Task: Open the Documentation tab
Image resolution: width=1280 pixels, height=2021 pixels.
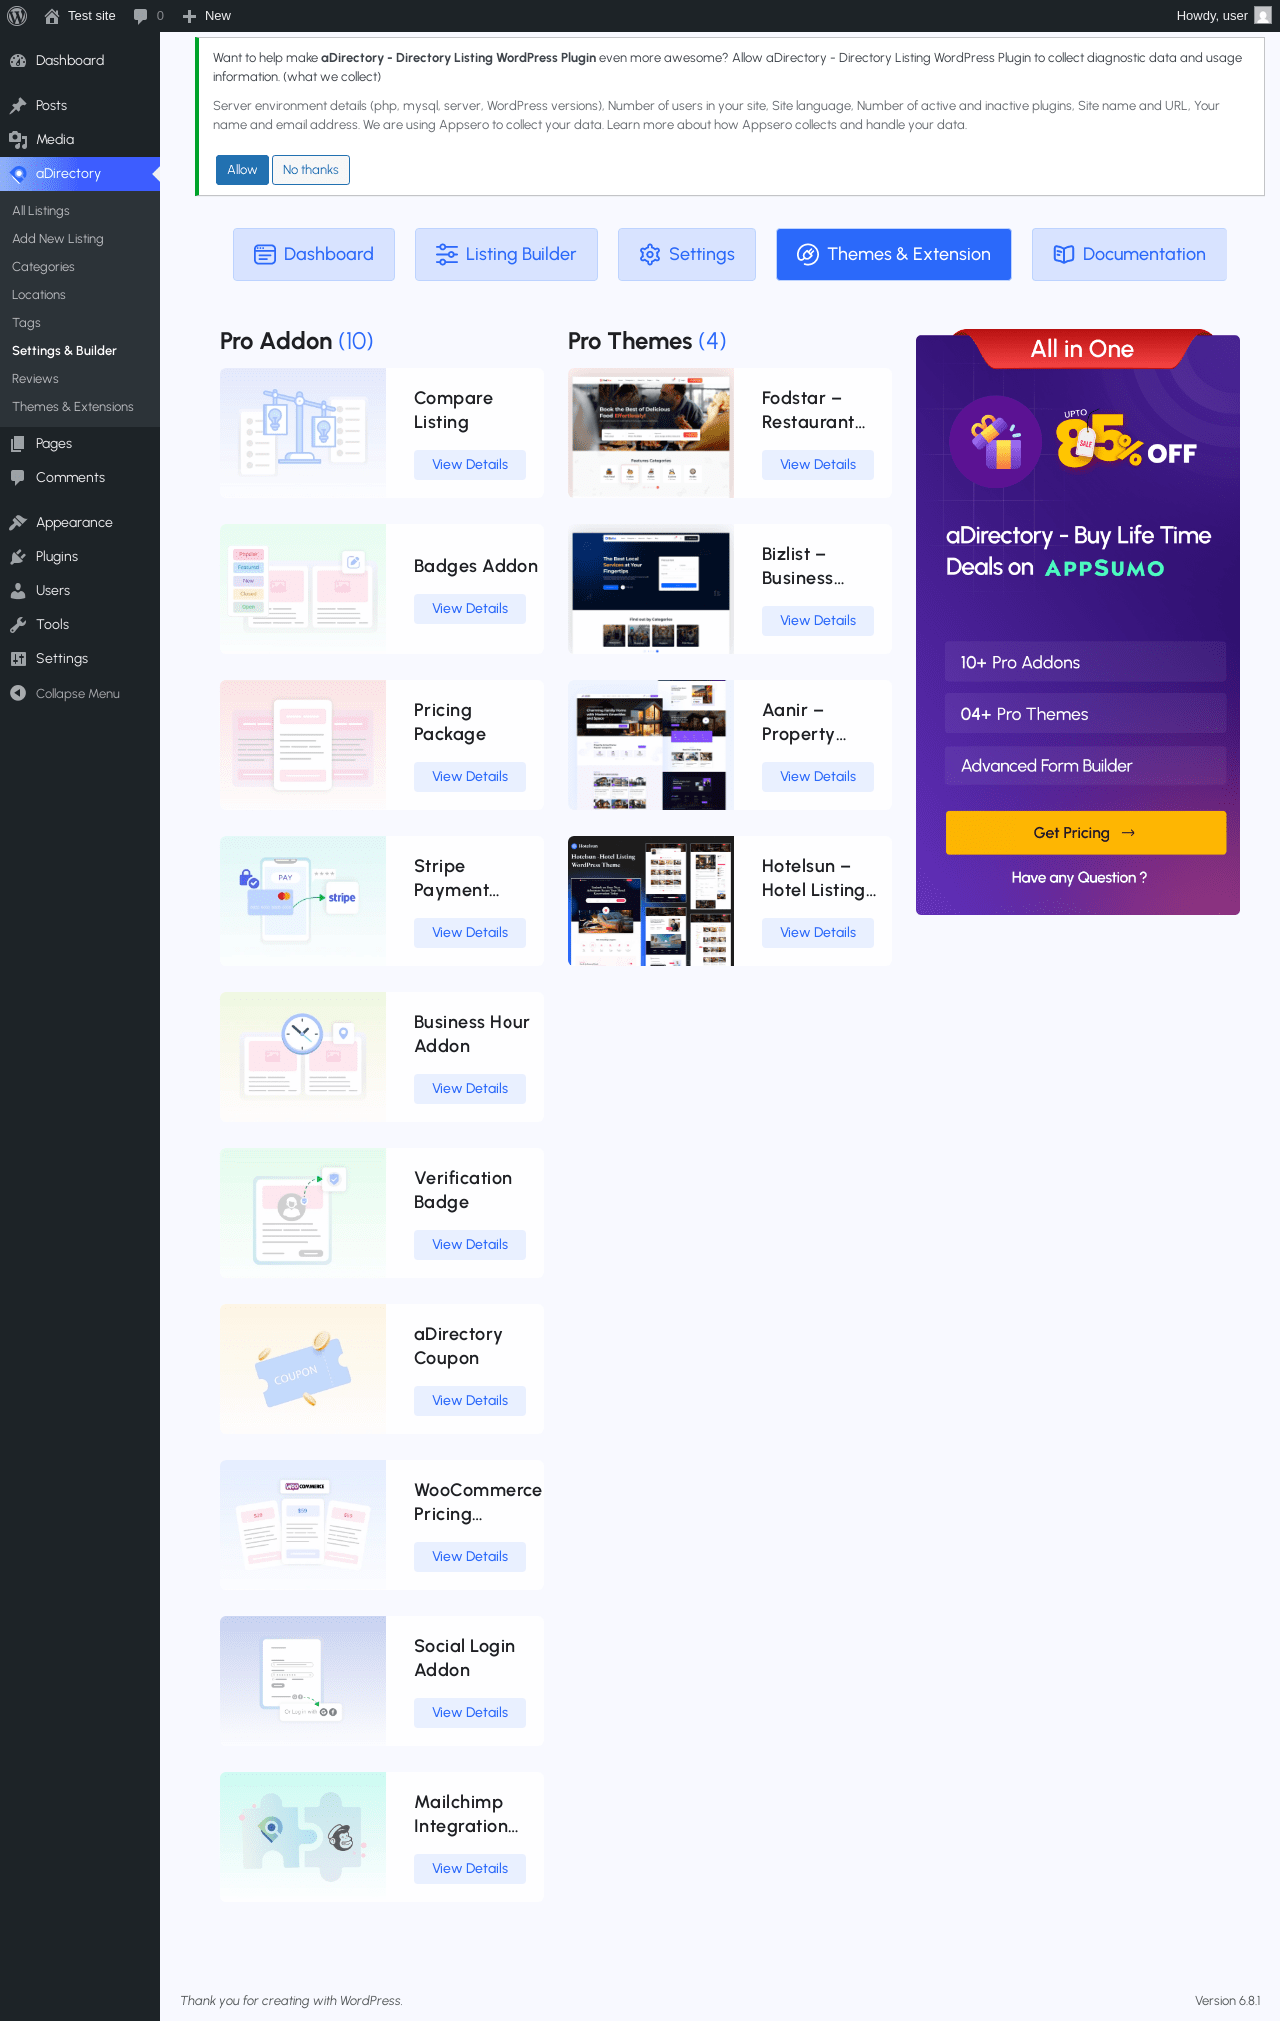Action: click(x=1129, y=255)
